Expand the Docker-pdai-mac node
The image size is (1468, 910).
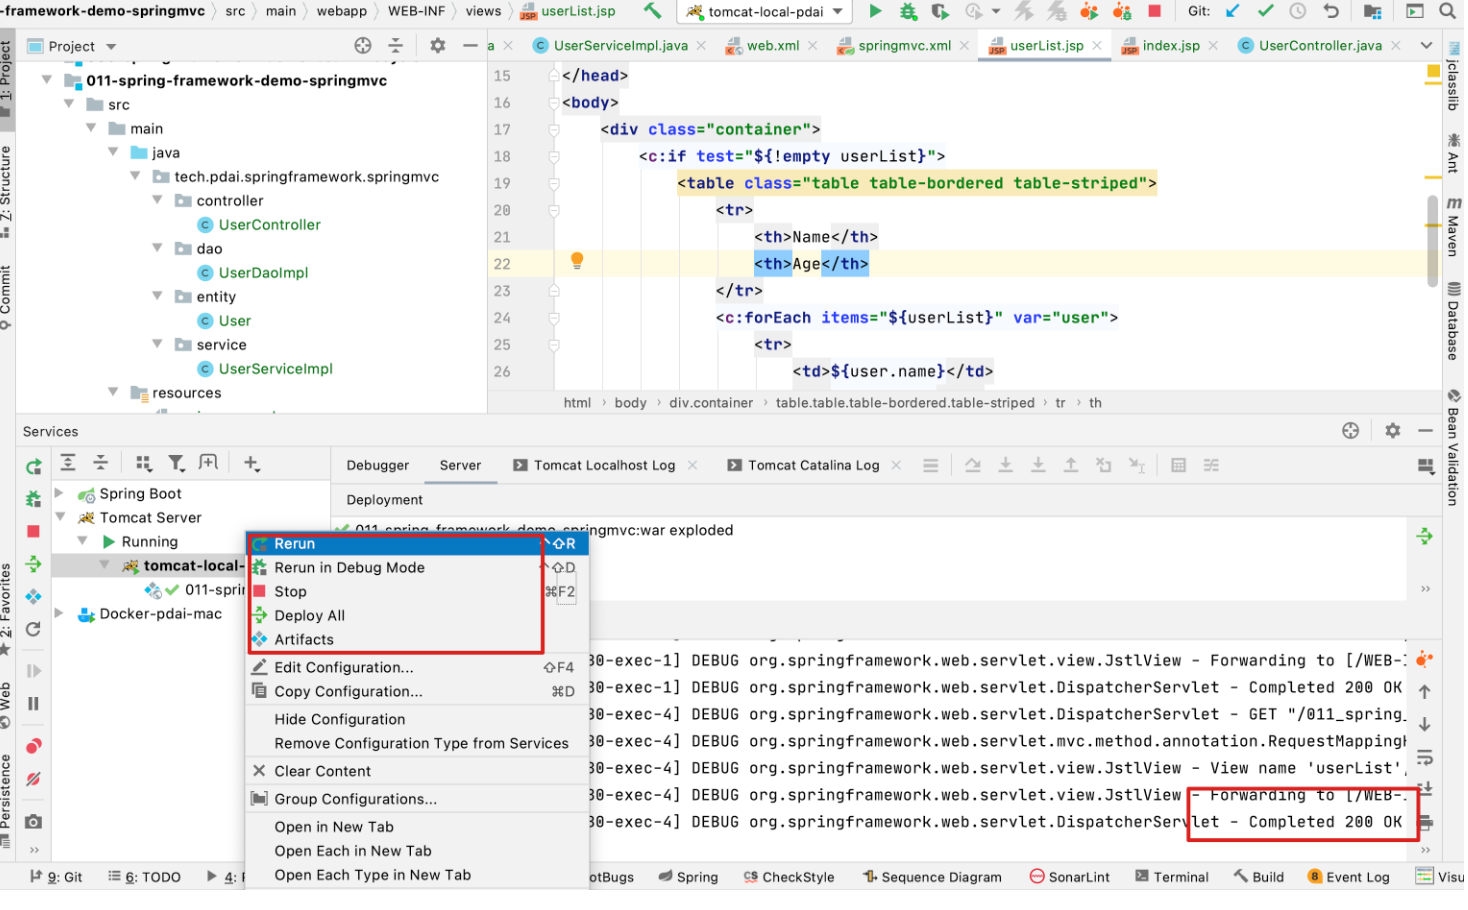tap(59, 613)
